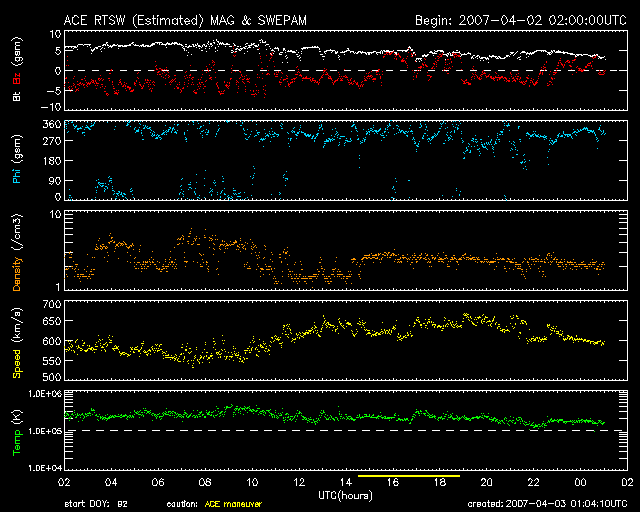The height and width of the screenshot is (512, 640).
Task: Click the blue Phi (gsm) axis label
Action: 17,161
